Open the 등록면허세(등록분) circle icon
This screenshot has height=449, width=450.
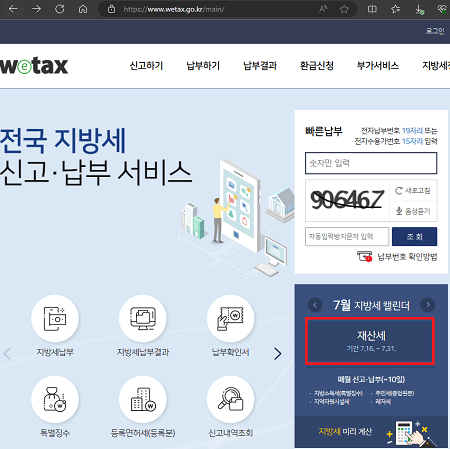tap(143, 400)
